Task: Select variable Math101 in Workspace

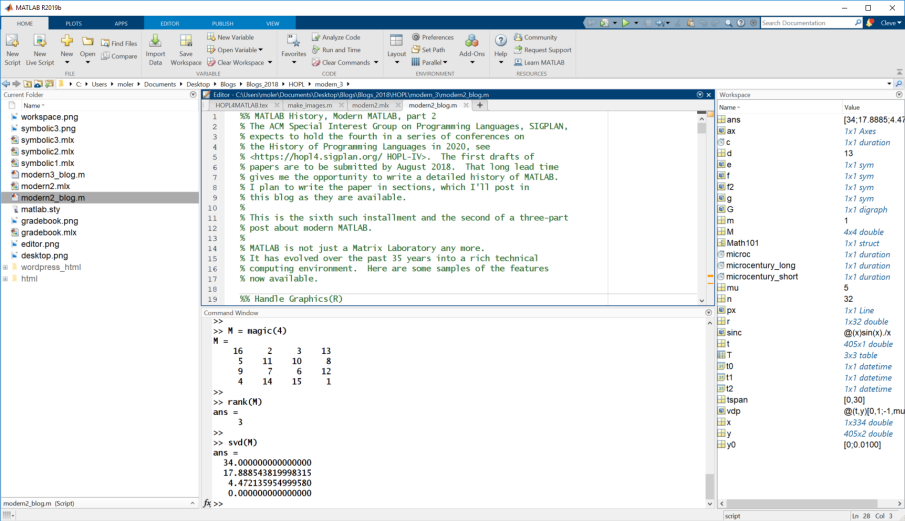Action: (742, 243)
